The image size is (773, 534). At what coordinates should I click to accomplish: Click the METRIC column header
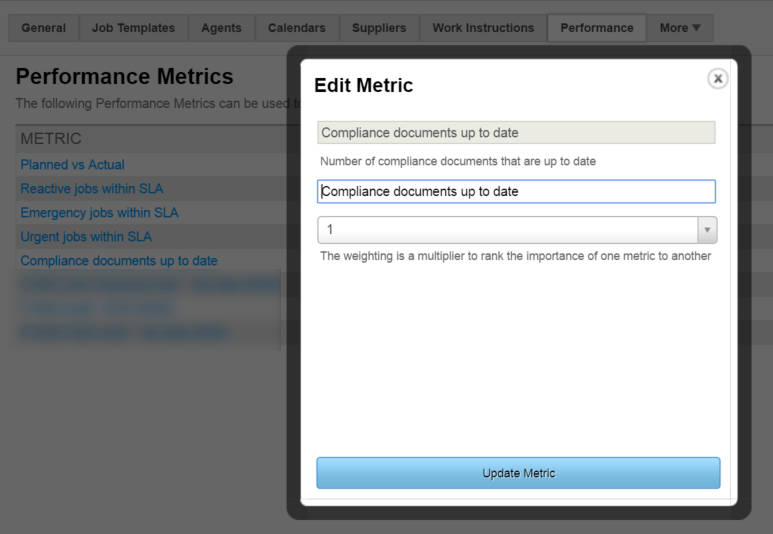click(51, 139)
